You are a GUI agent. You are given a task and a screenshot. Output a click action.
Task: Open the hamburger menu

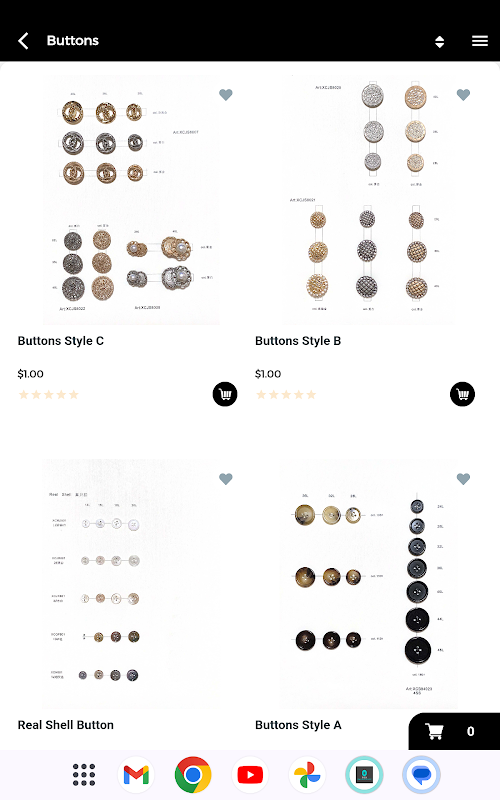click(480, 41)
